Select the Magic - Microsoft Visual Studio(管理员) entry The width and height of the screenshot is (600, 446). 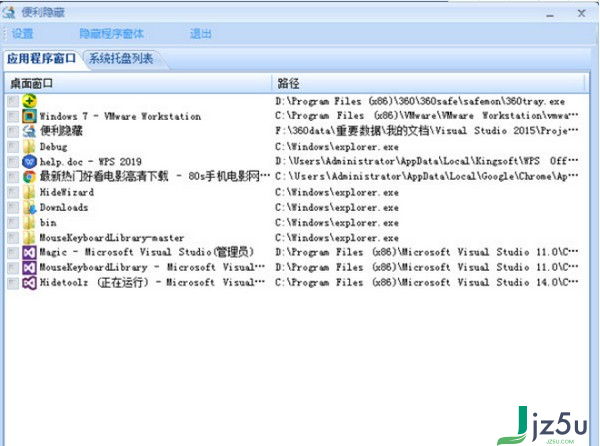147,252
